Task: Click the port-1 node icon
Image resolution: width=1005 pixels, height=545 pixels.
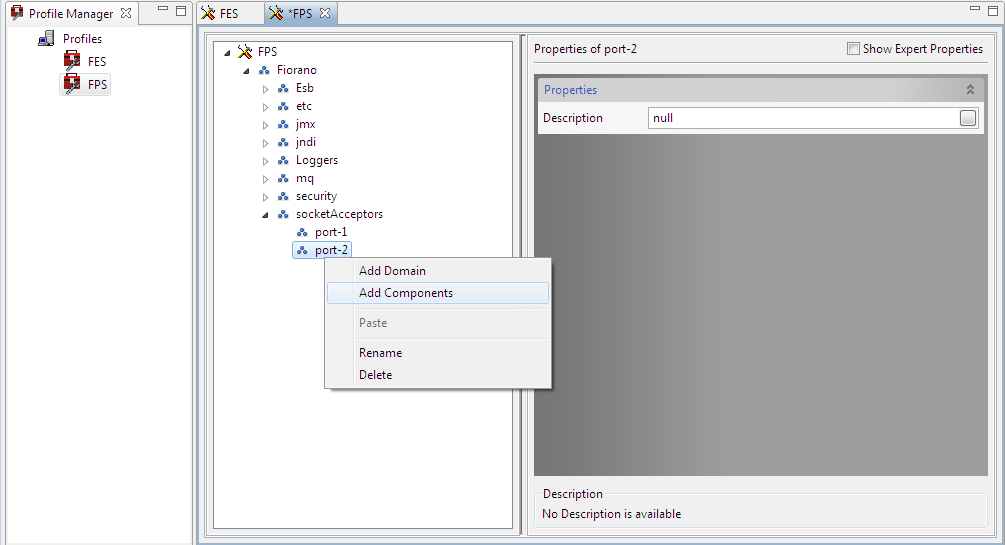Action: [x=303, y=232]
